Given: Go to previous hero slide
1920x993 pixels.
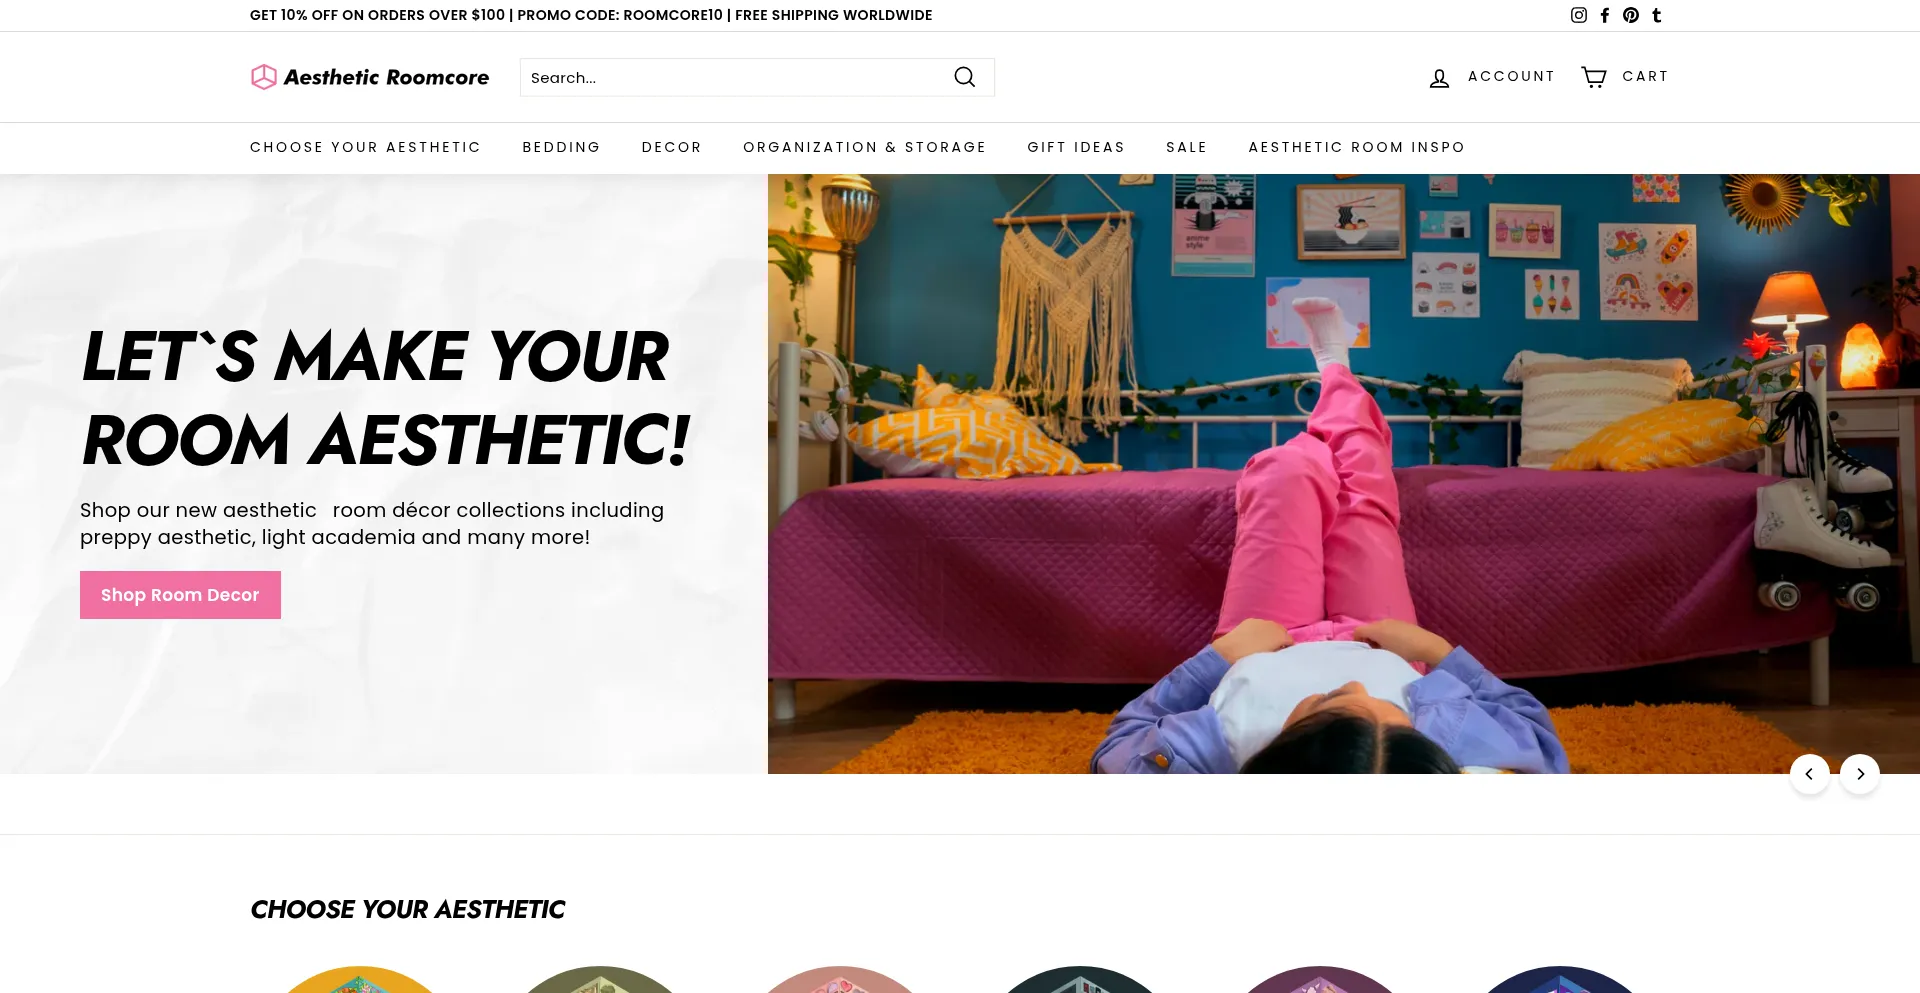Looking at the screenshot, I should [x=1809, y=774].
